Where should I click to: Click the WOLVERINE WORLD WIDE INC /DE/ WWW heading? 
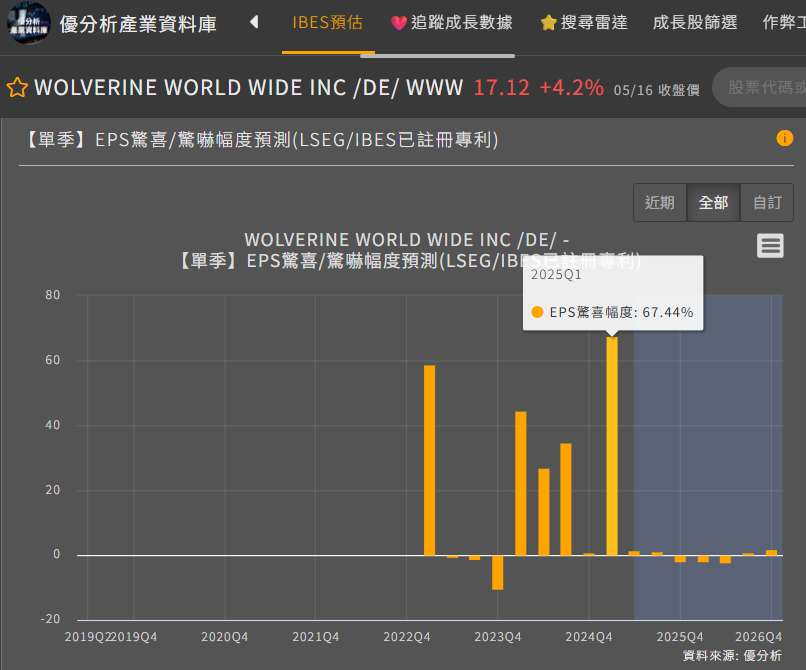(x=249, y=88)
